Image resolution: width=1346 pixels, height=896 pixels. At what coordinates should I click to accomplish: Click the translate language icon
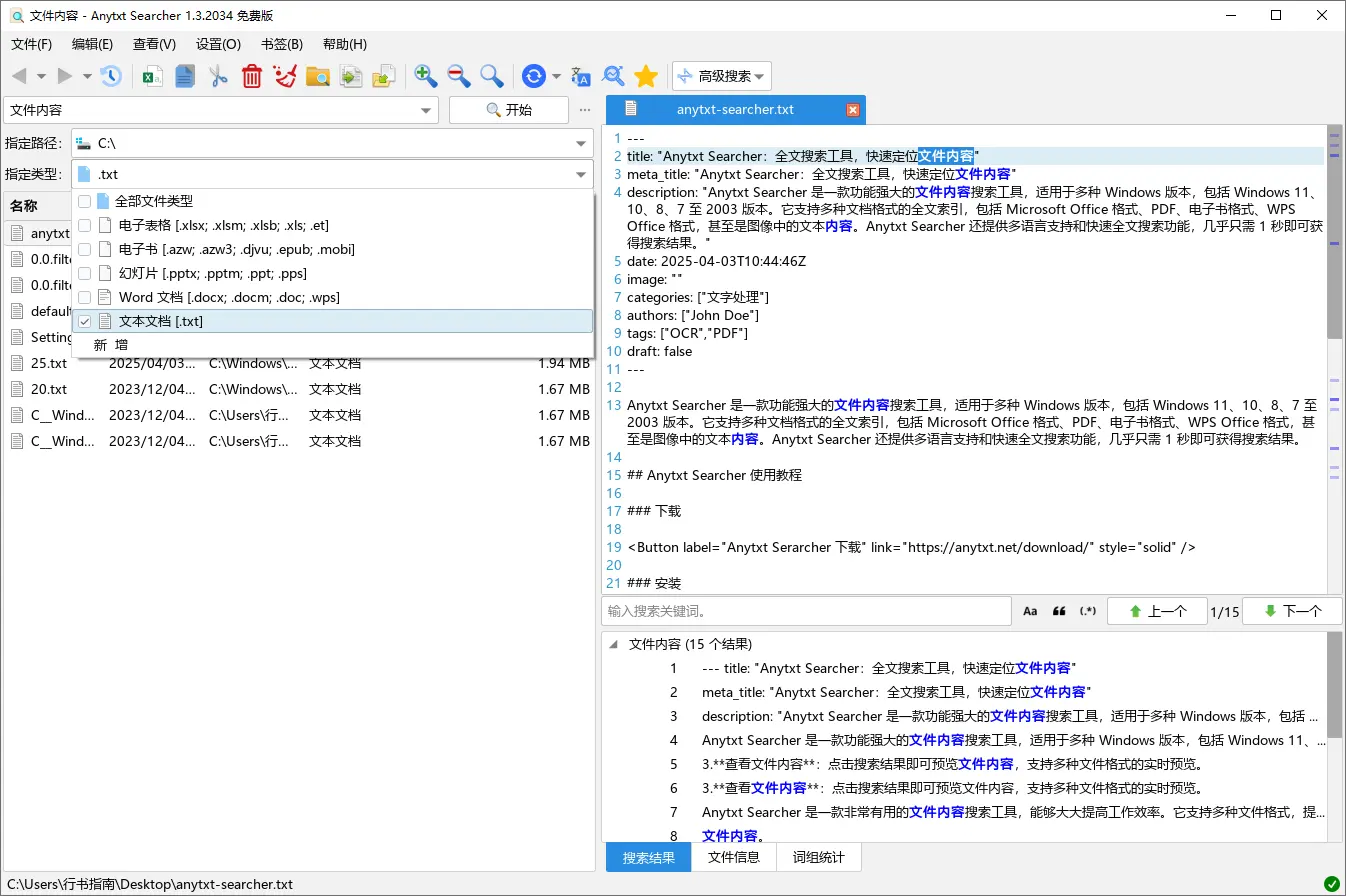point(581,76)
